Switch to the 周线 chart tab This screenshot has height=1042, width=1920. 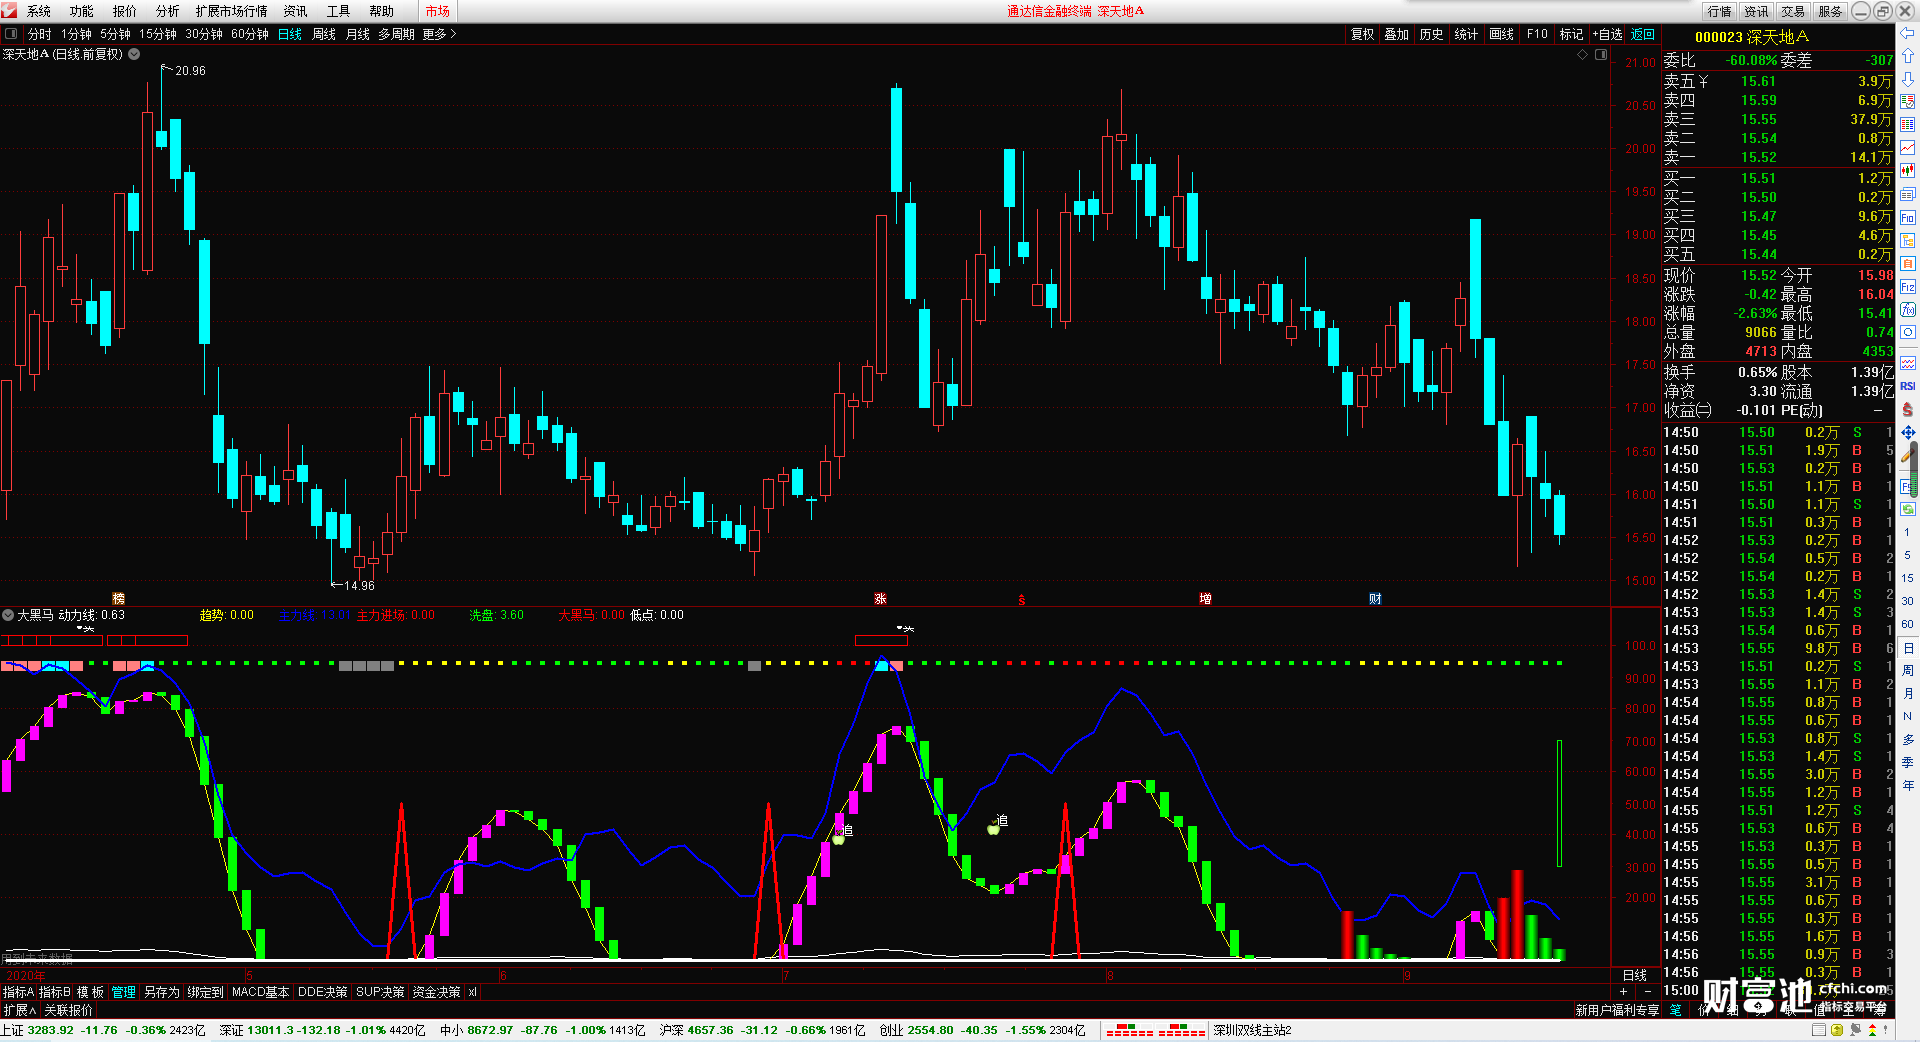pyautogui.click(x=324, y=34)
